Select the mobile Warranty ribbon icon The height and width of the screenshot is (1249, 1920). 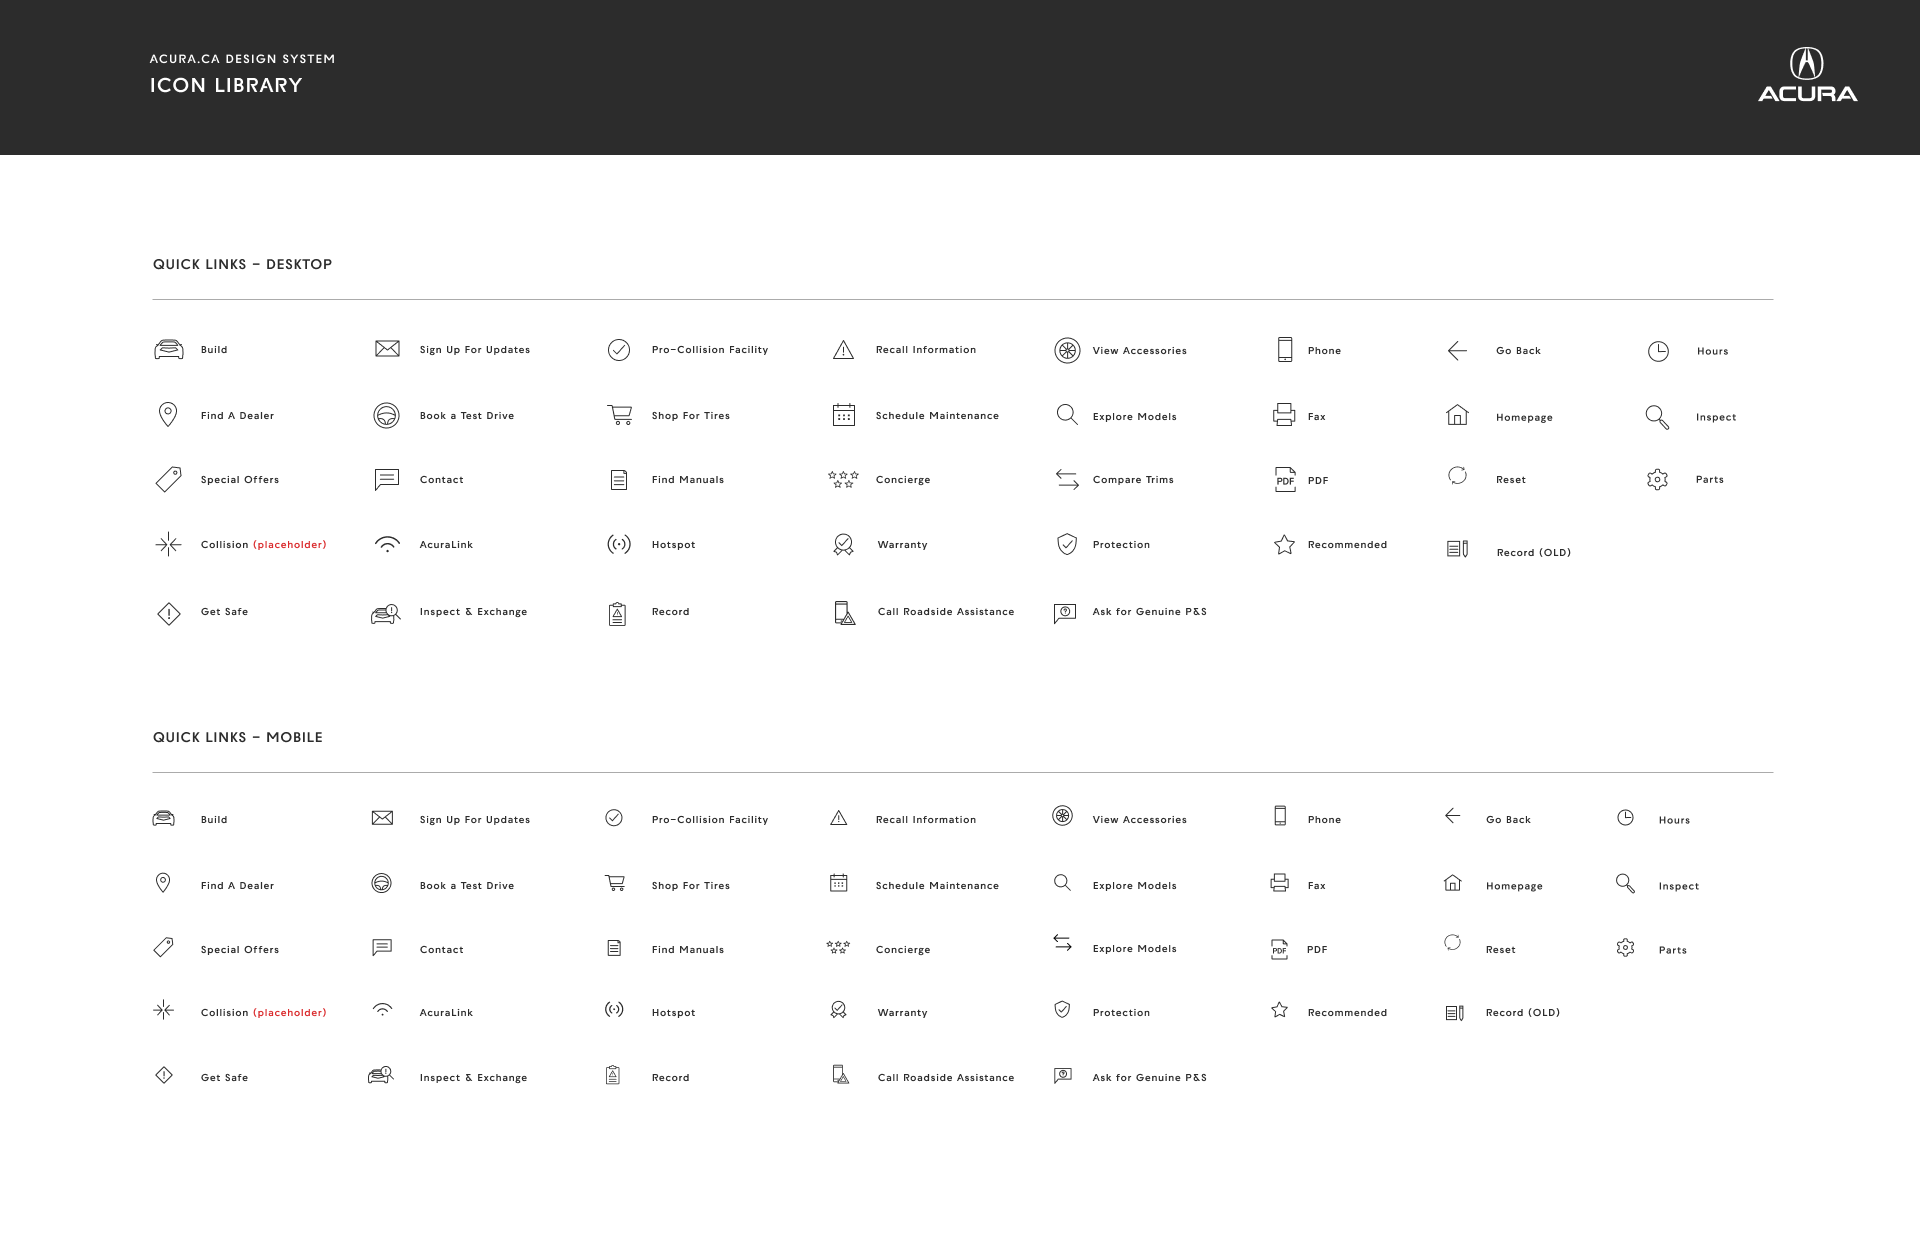pos(839,1010)
